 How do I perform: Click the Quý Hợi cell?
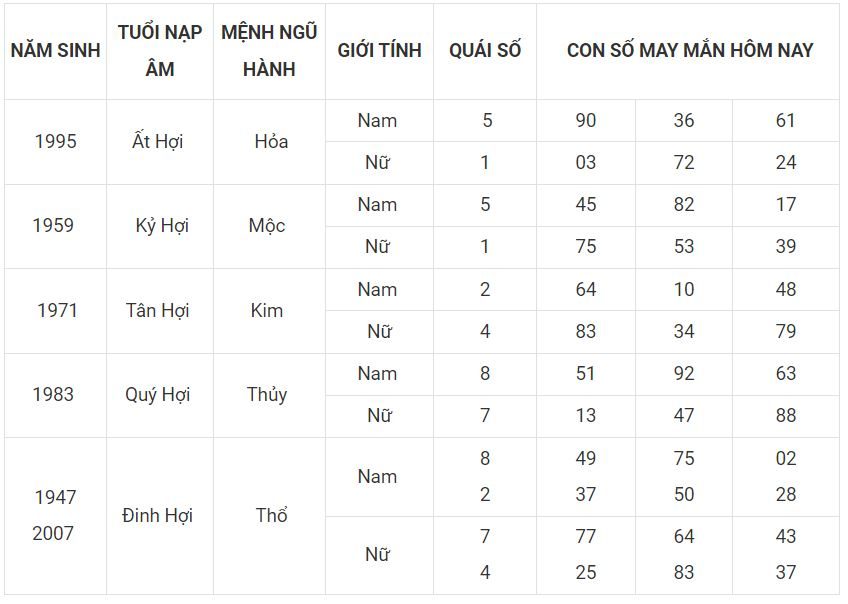(157, 395)
